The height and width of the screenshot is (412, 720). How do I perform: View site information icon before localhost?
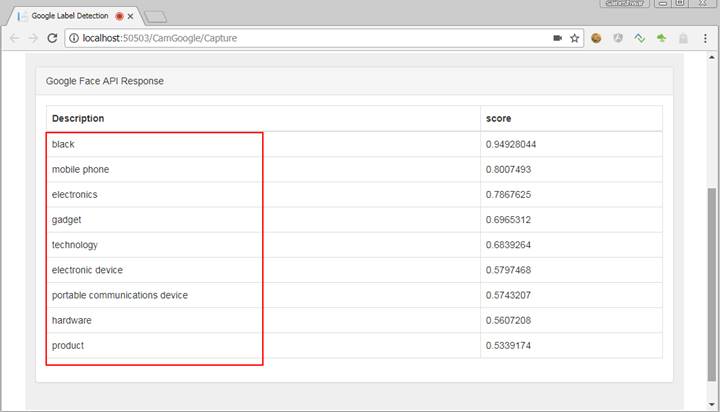pyautogui.click(x=73, y=38)
